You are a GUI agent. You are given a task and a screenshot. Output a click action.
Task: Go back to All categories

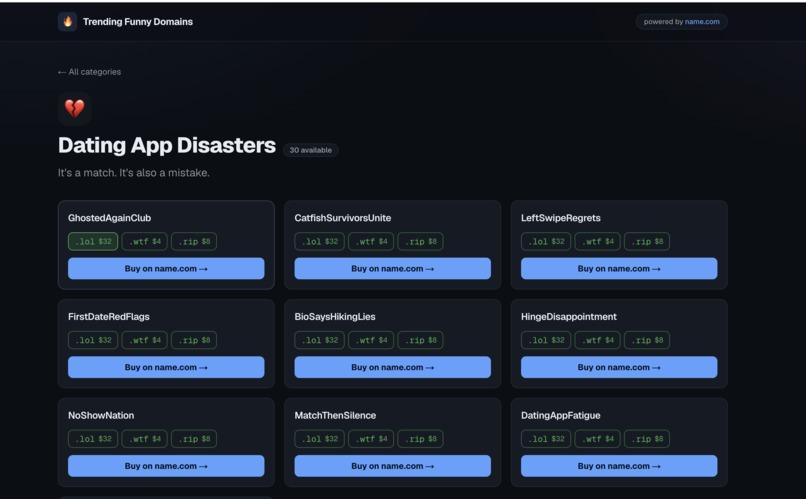[89, 72]
